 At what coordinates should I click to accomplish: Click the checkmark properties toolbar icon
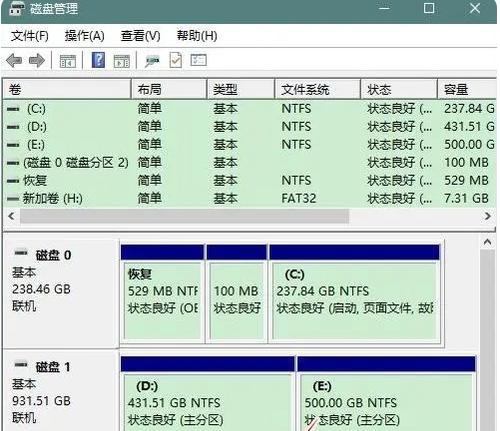coord(176,60)
